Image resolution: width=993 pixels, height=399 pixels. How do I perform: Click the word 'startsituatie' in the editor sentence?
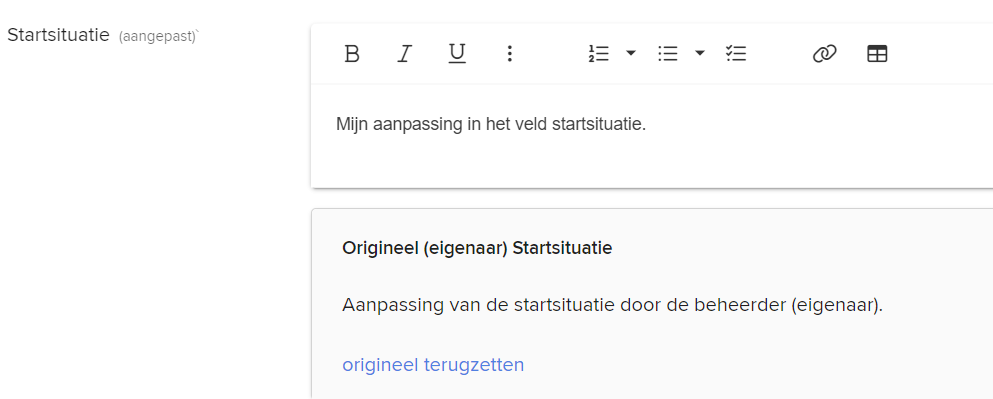point(597,124)
